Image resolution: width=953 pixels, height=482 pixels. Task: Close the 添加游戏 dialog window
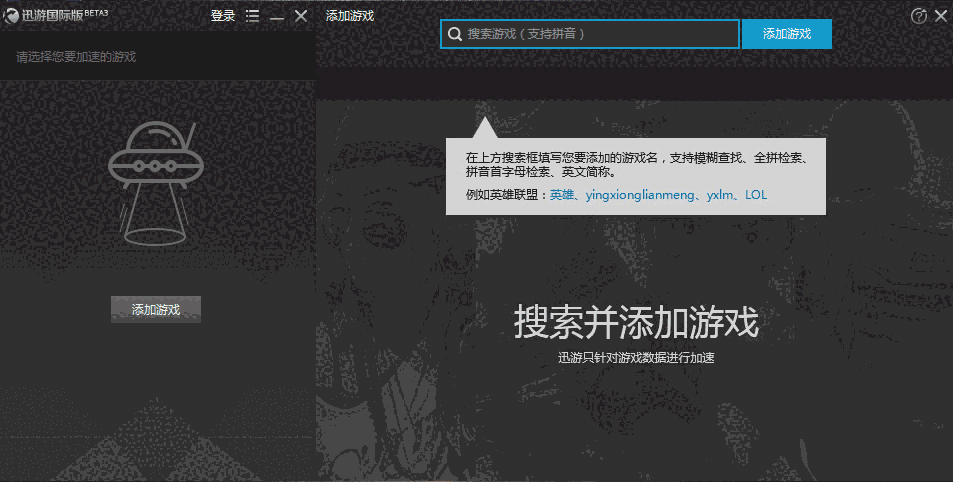(941, 16)
